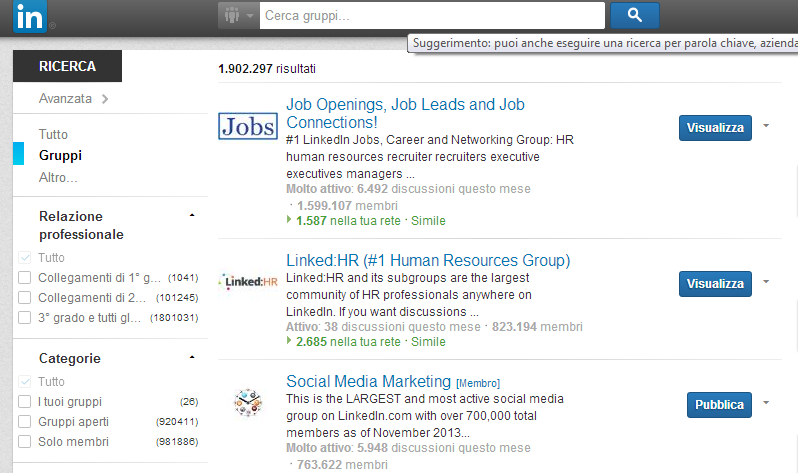Open dropdown arrow beside the Pubblica button

(766, 404)
